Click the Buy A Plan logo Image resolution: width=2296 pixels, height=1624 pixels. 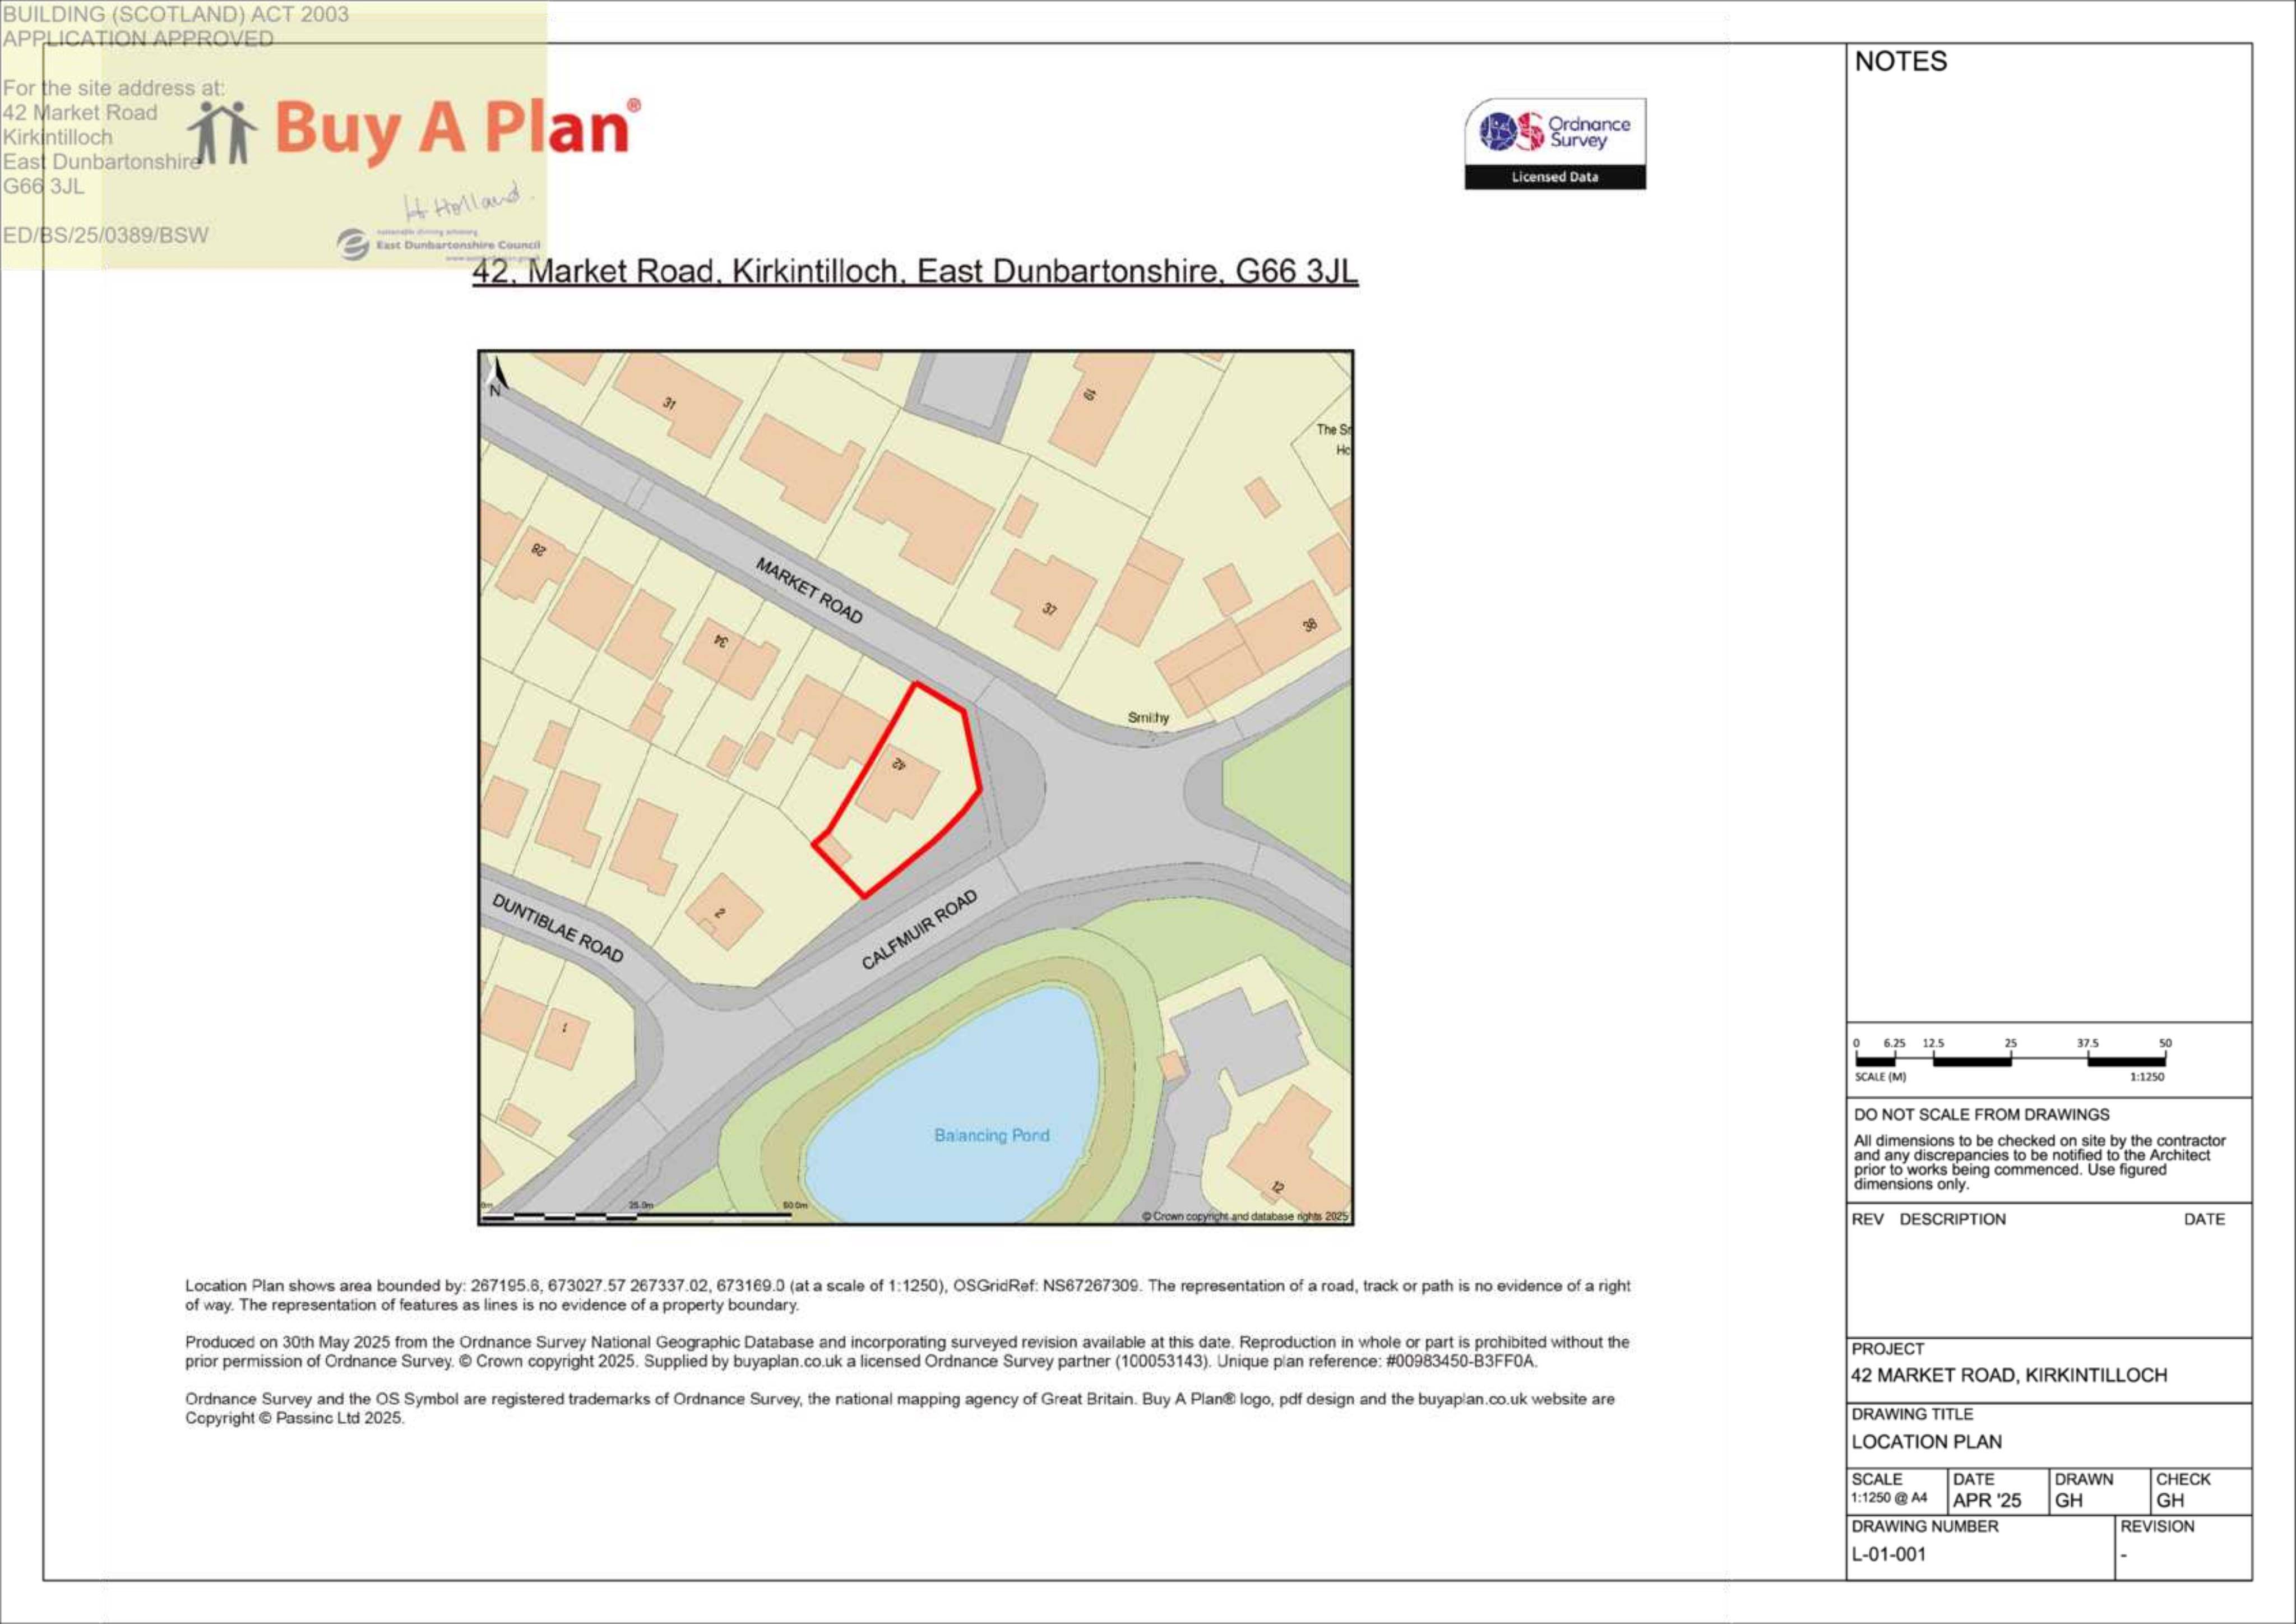click(x=414, y=131)
